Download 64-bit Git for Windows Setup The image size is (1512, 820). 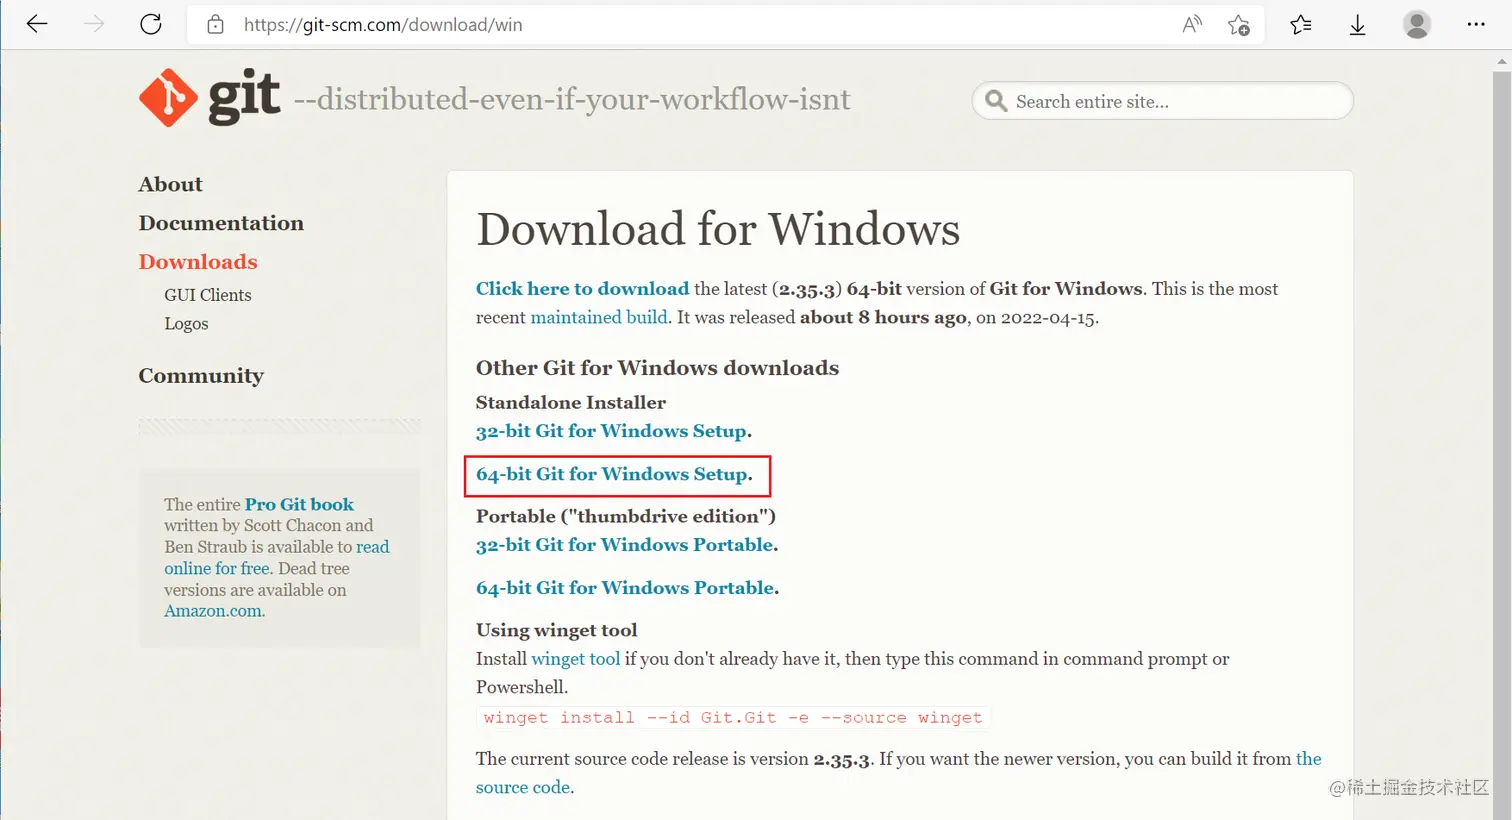[x=611, y=474]
